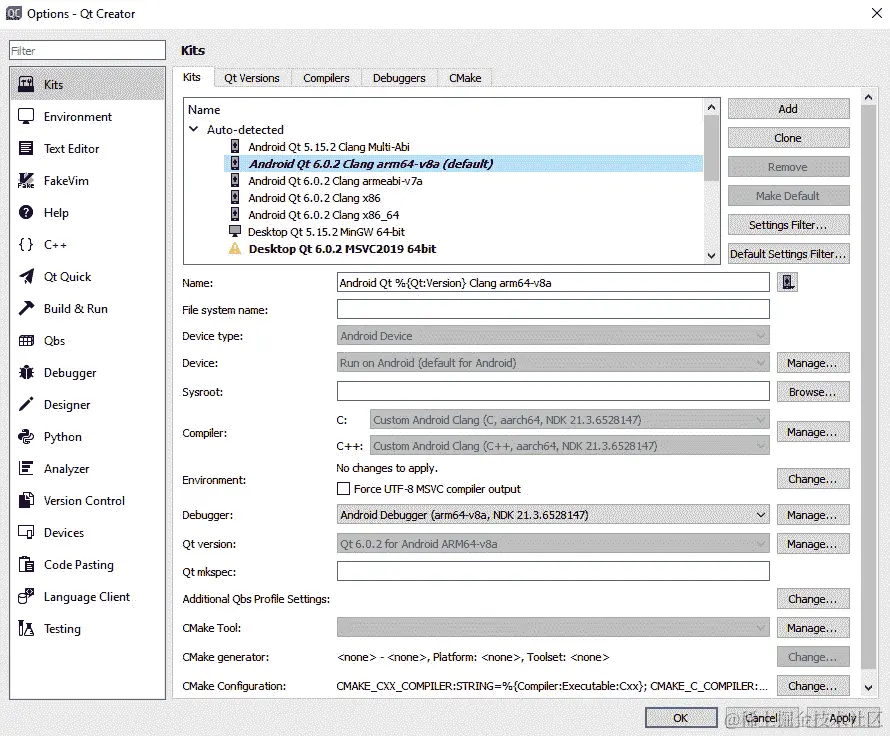The height and width of the screenshot is (736, 890).
Task: Open the Qbs settings category
Action: tap(87, 341)
